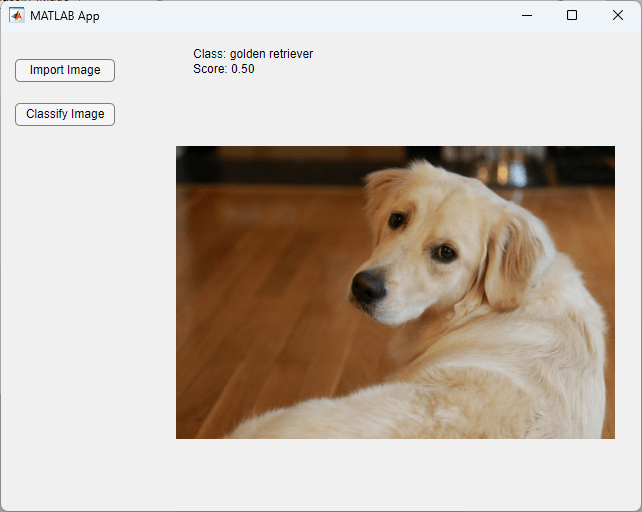This screenshot has height=512, width=642.
Task: Click the MATLAB logo icon in title bar
Action: coord(17,15)
